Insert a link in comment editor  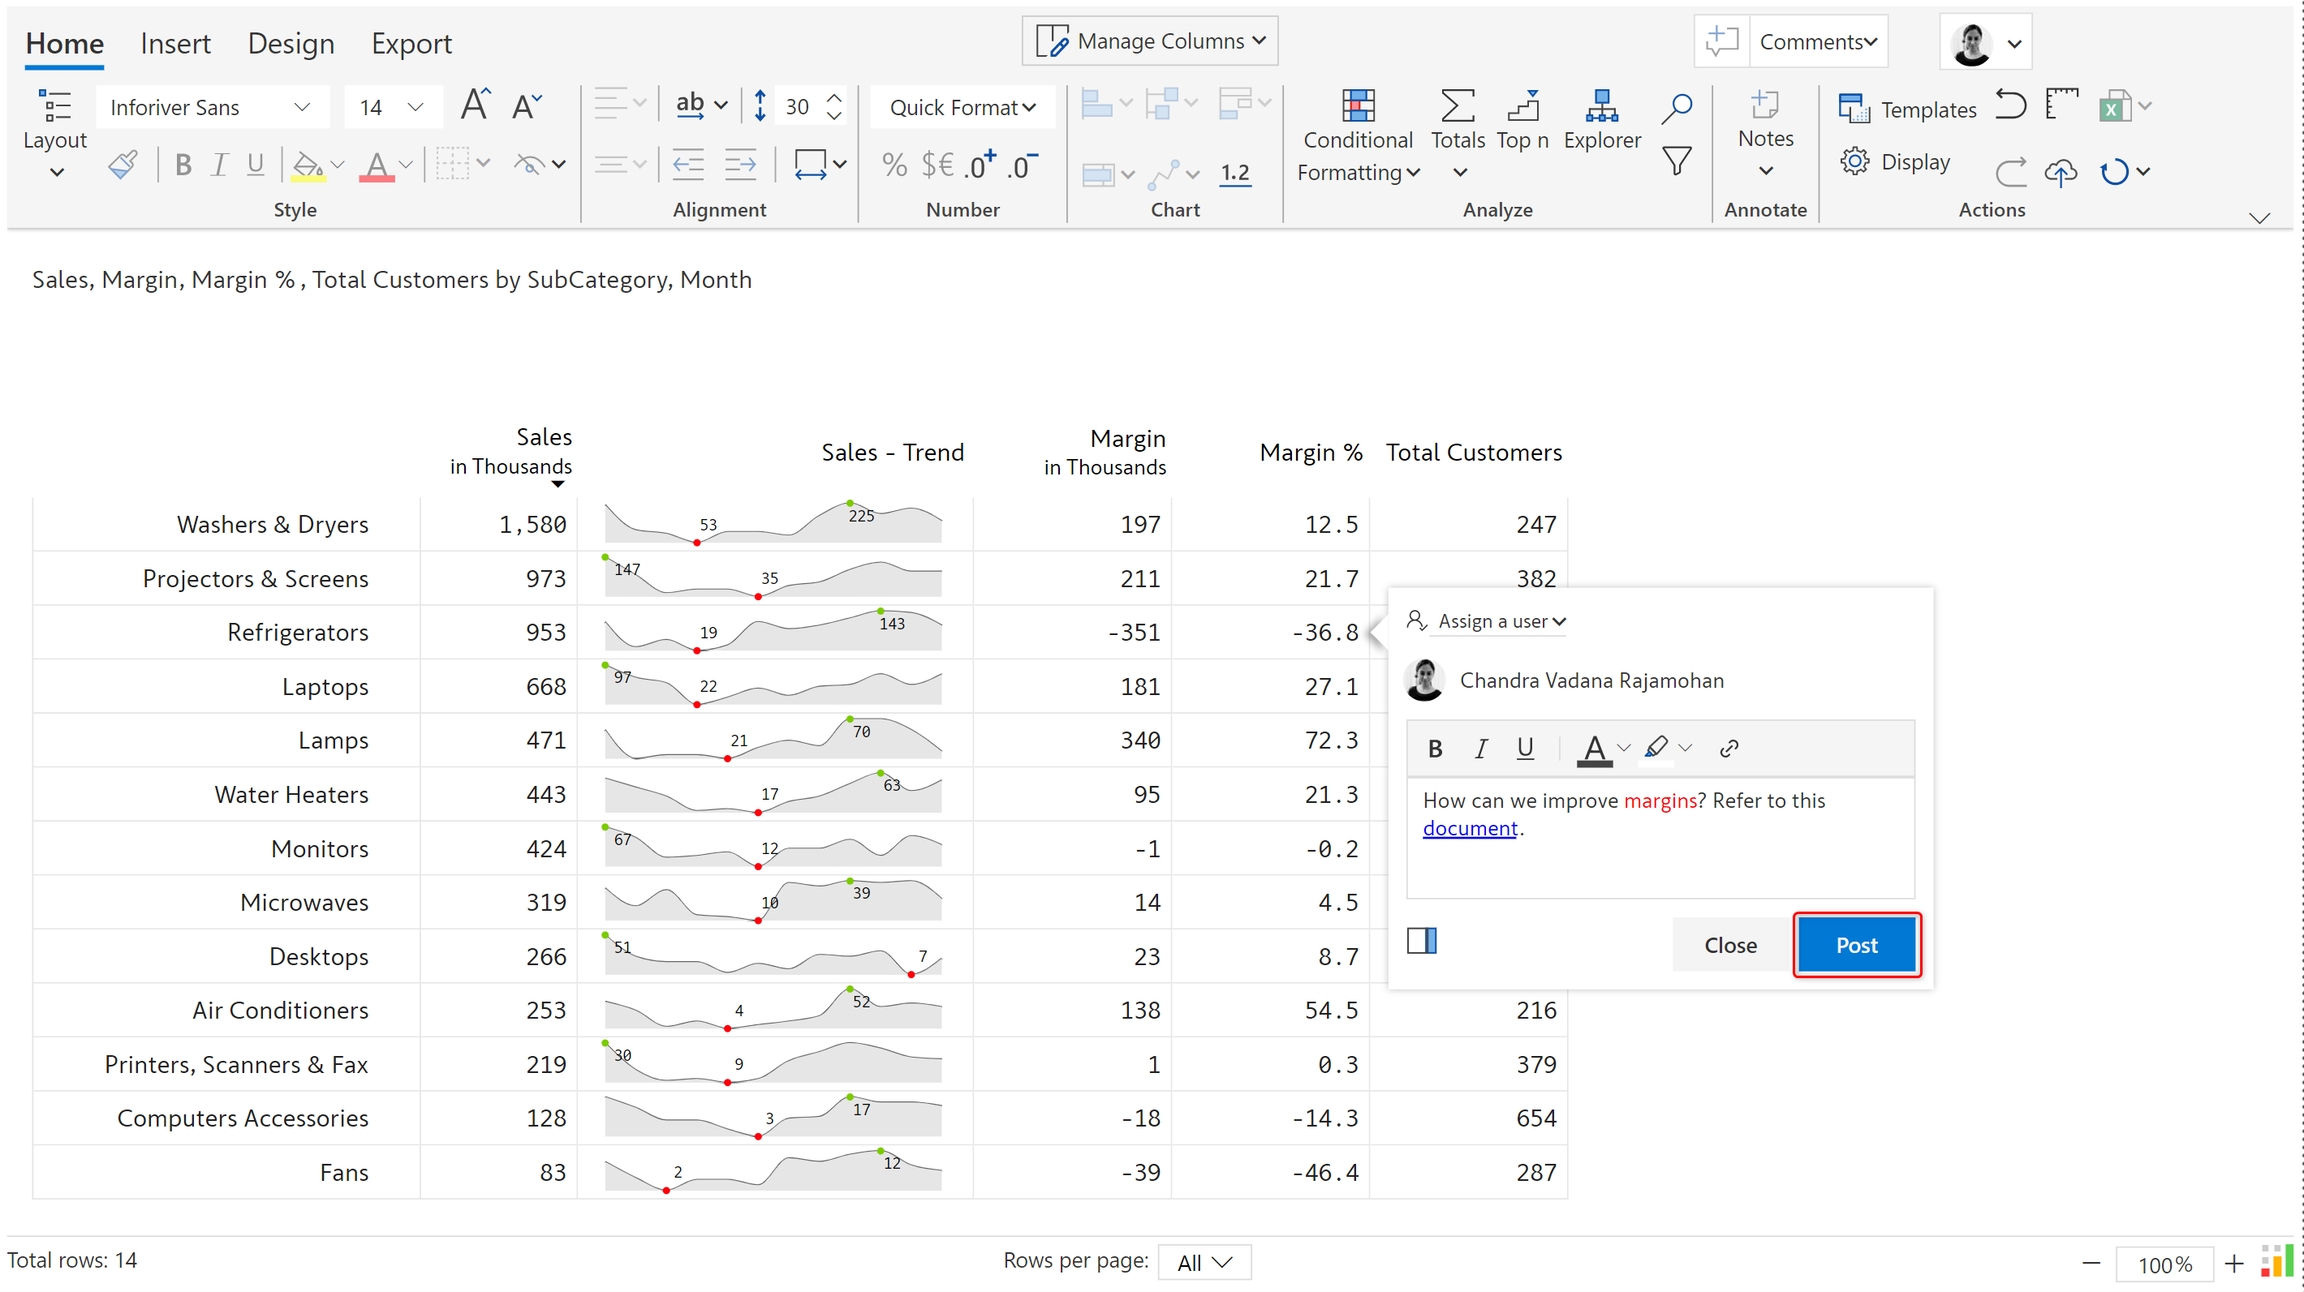pos(1729,748)
